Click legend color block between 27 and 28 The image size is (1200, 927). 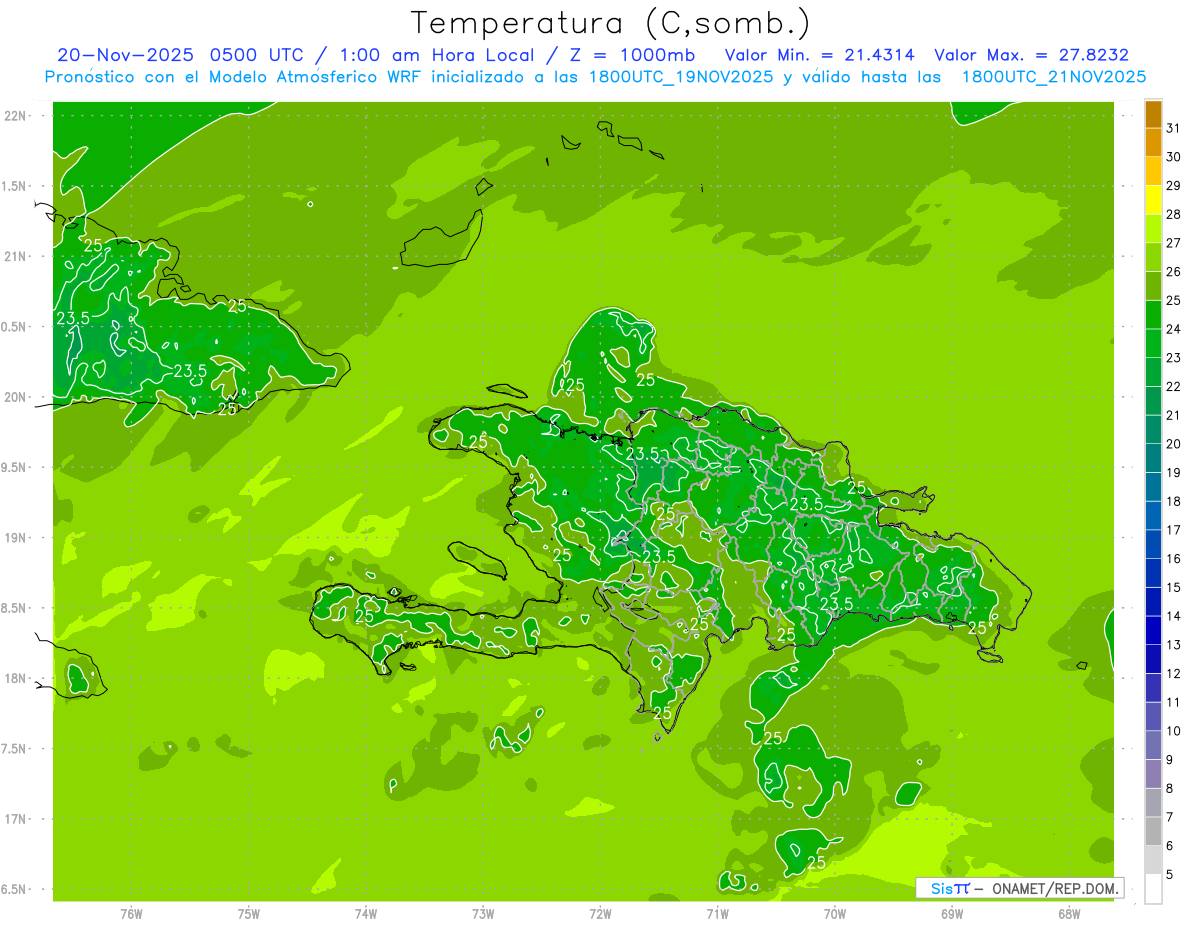click(1153, 229)
